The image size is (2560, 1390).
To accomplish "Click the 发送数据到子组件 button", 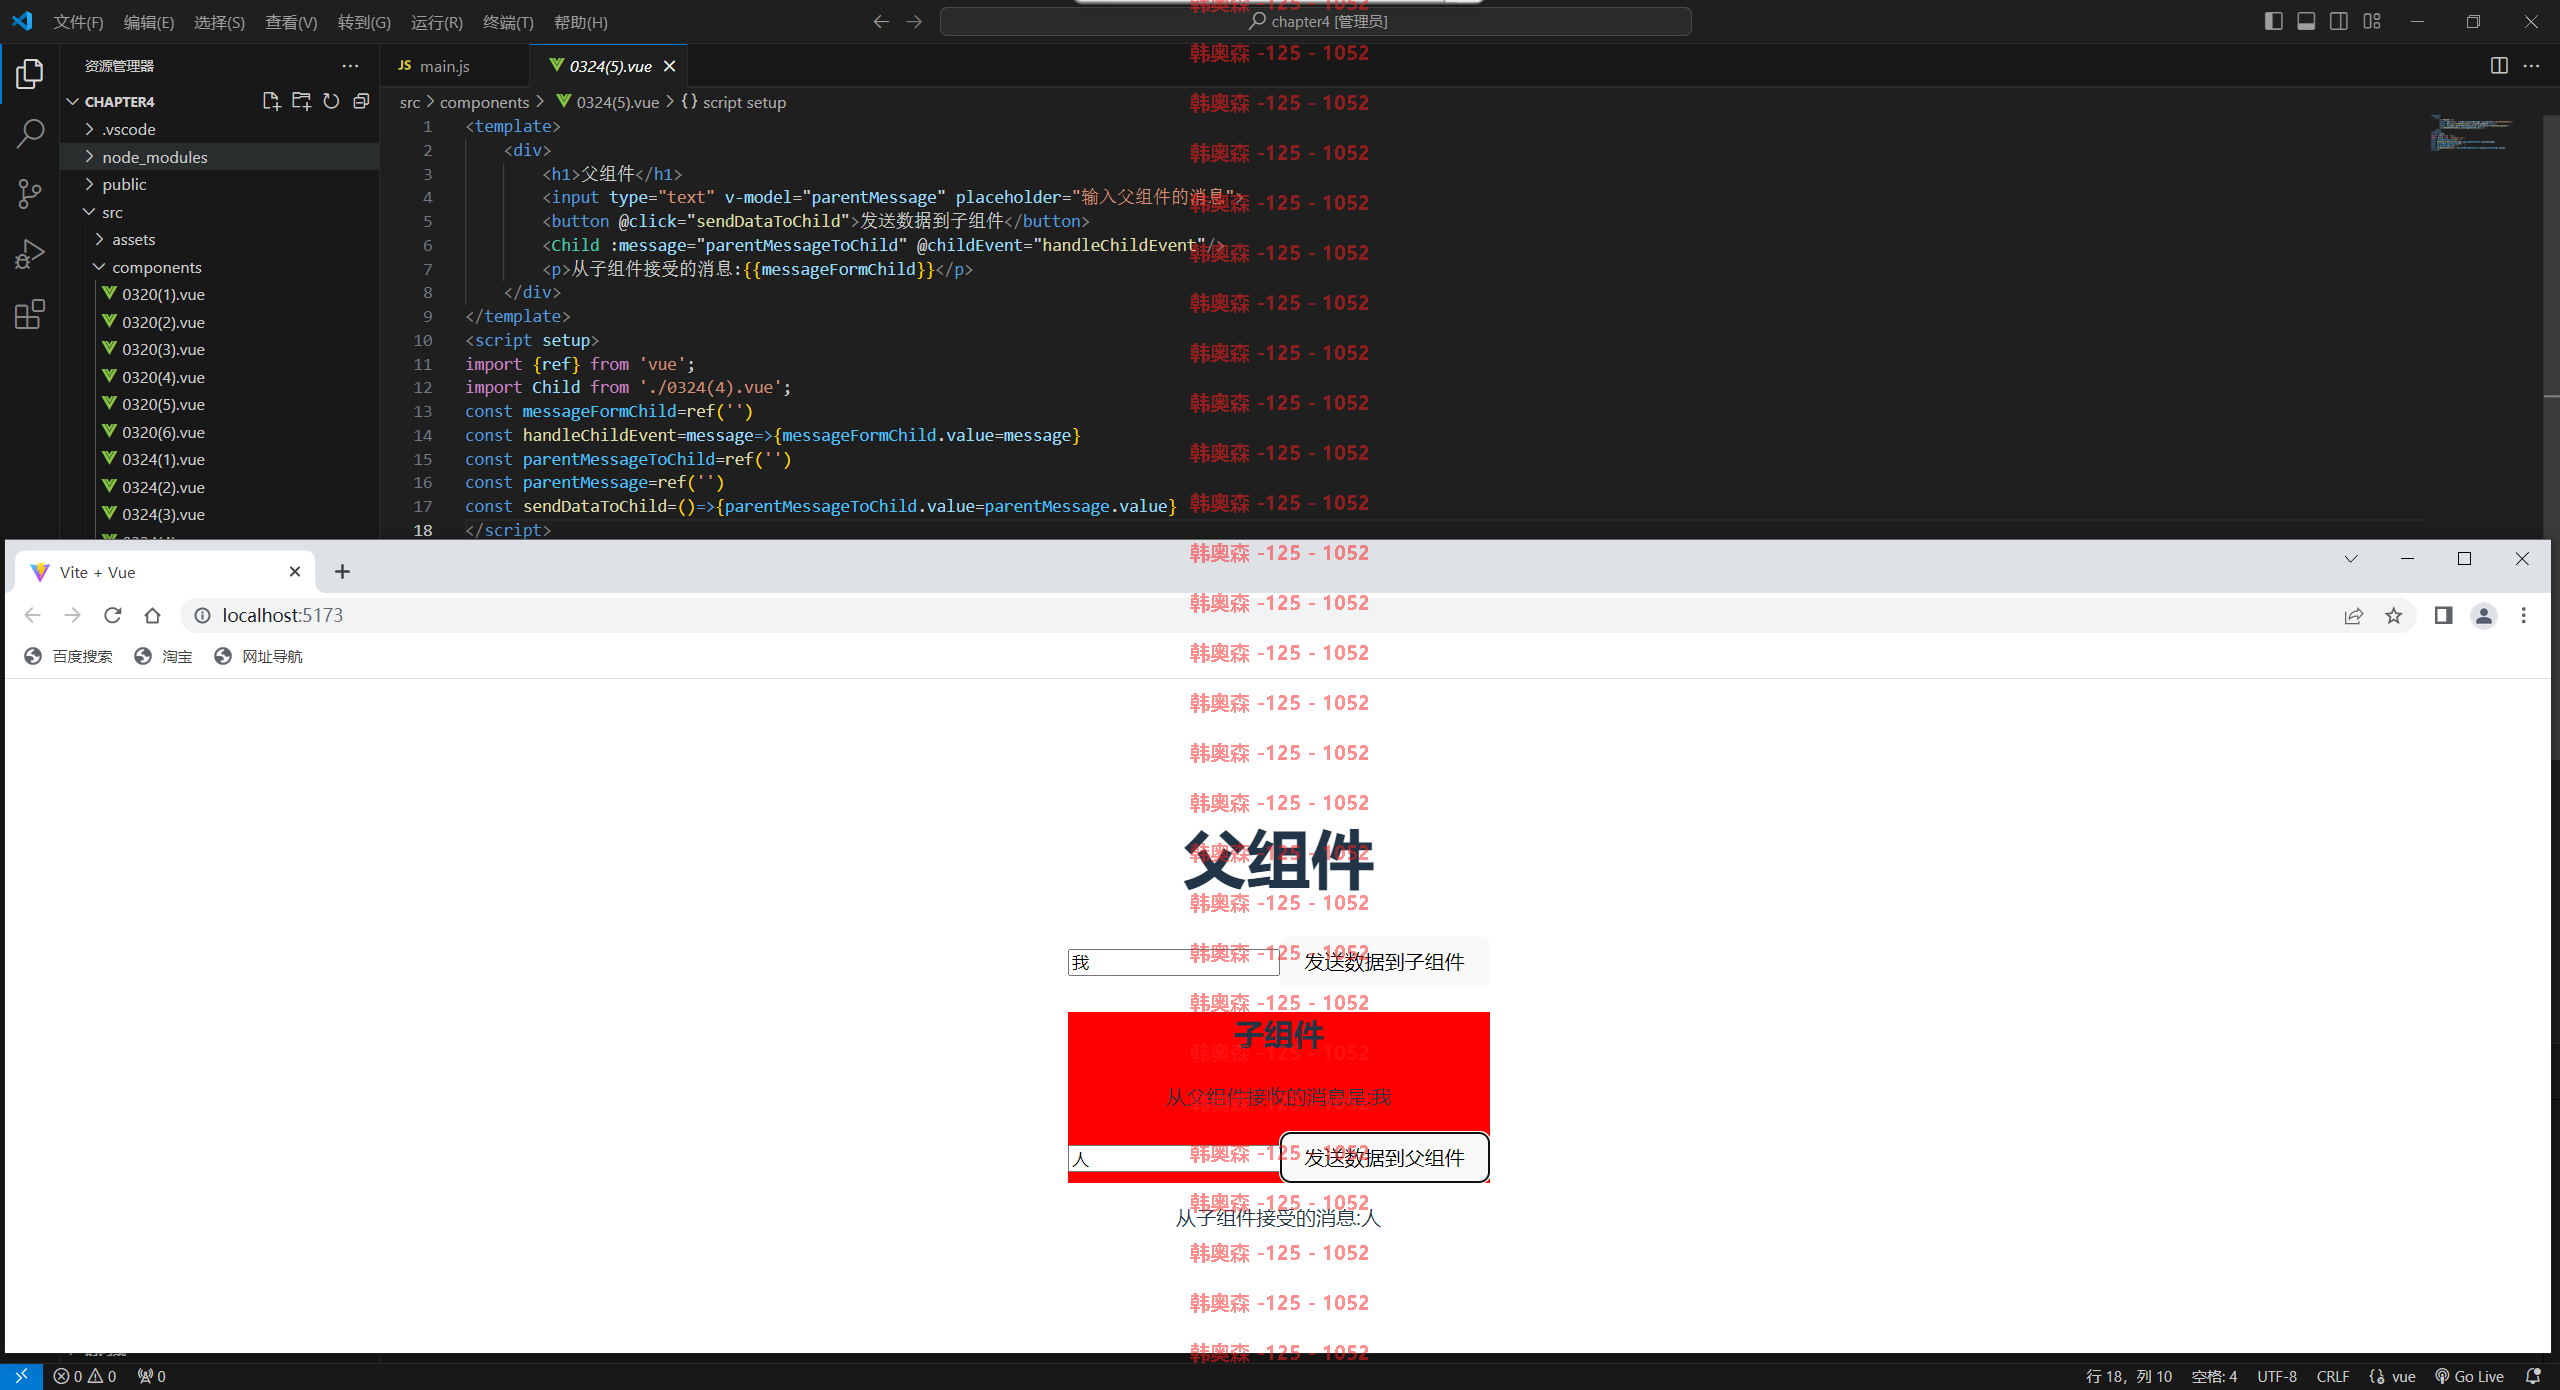I will [x=1384, y=961].
